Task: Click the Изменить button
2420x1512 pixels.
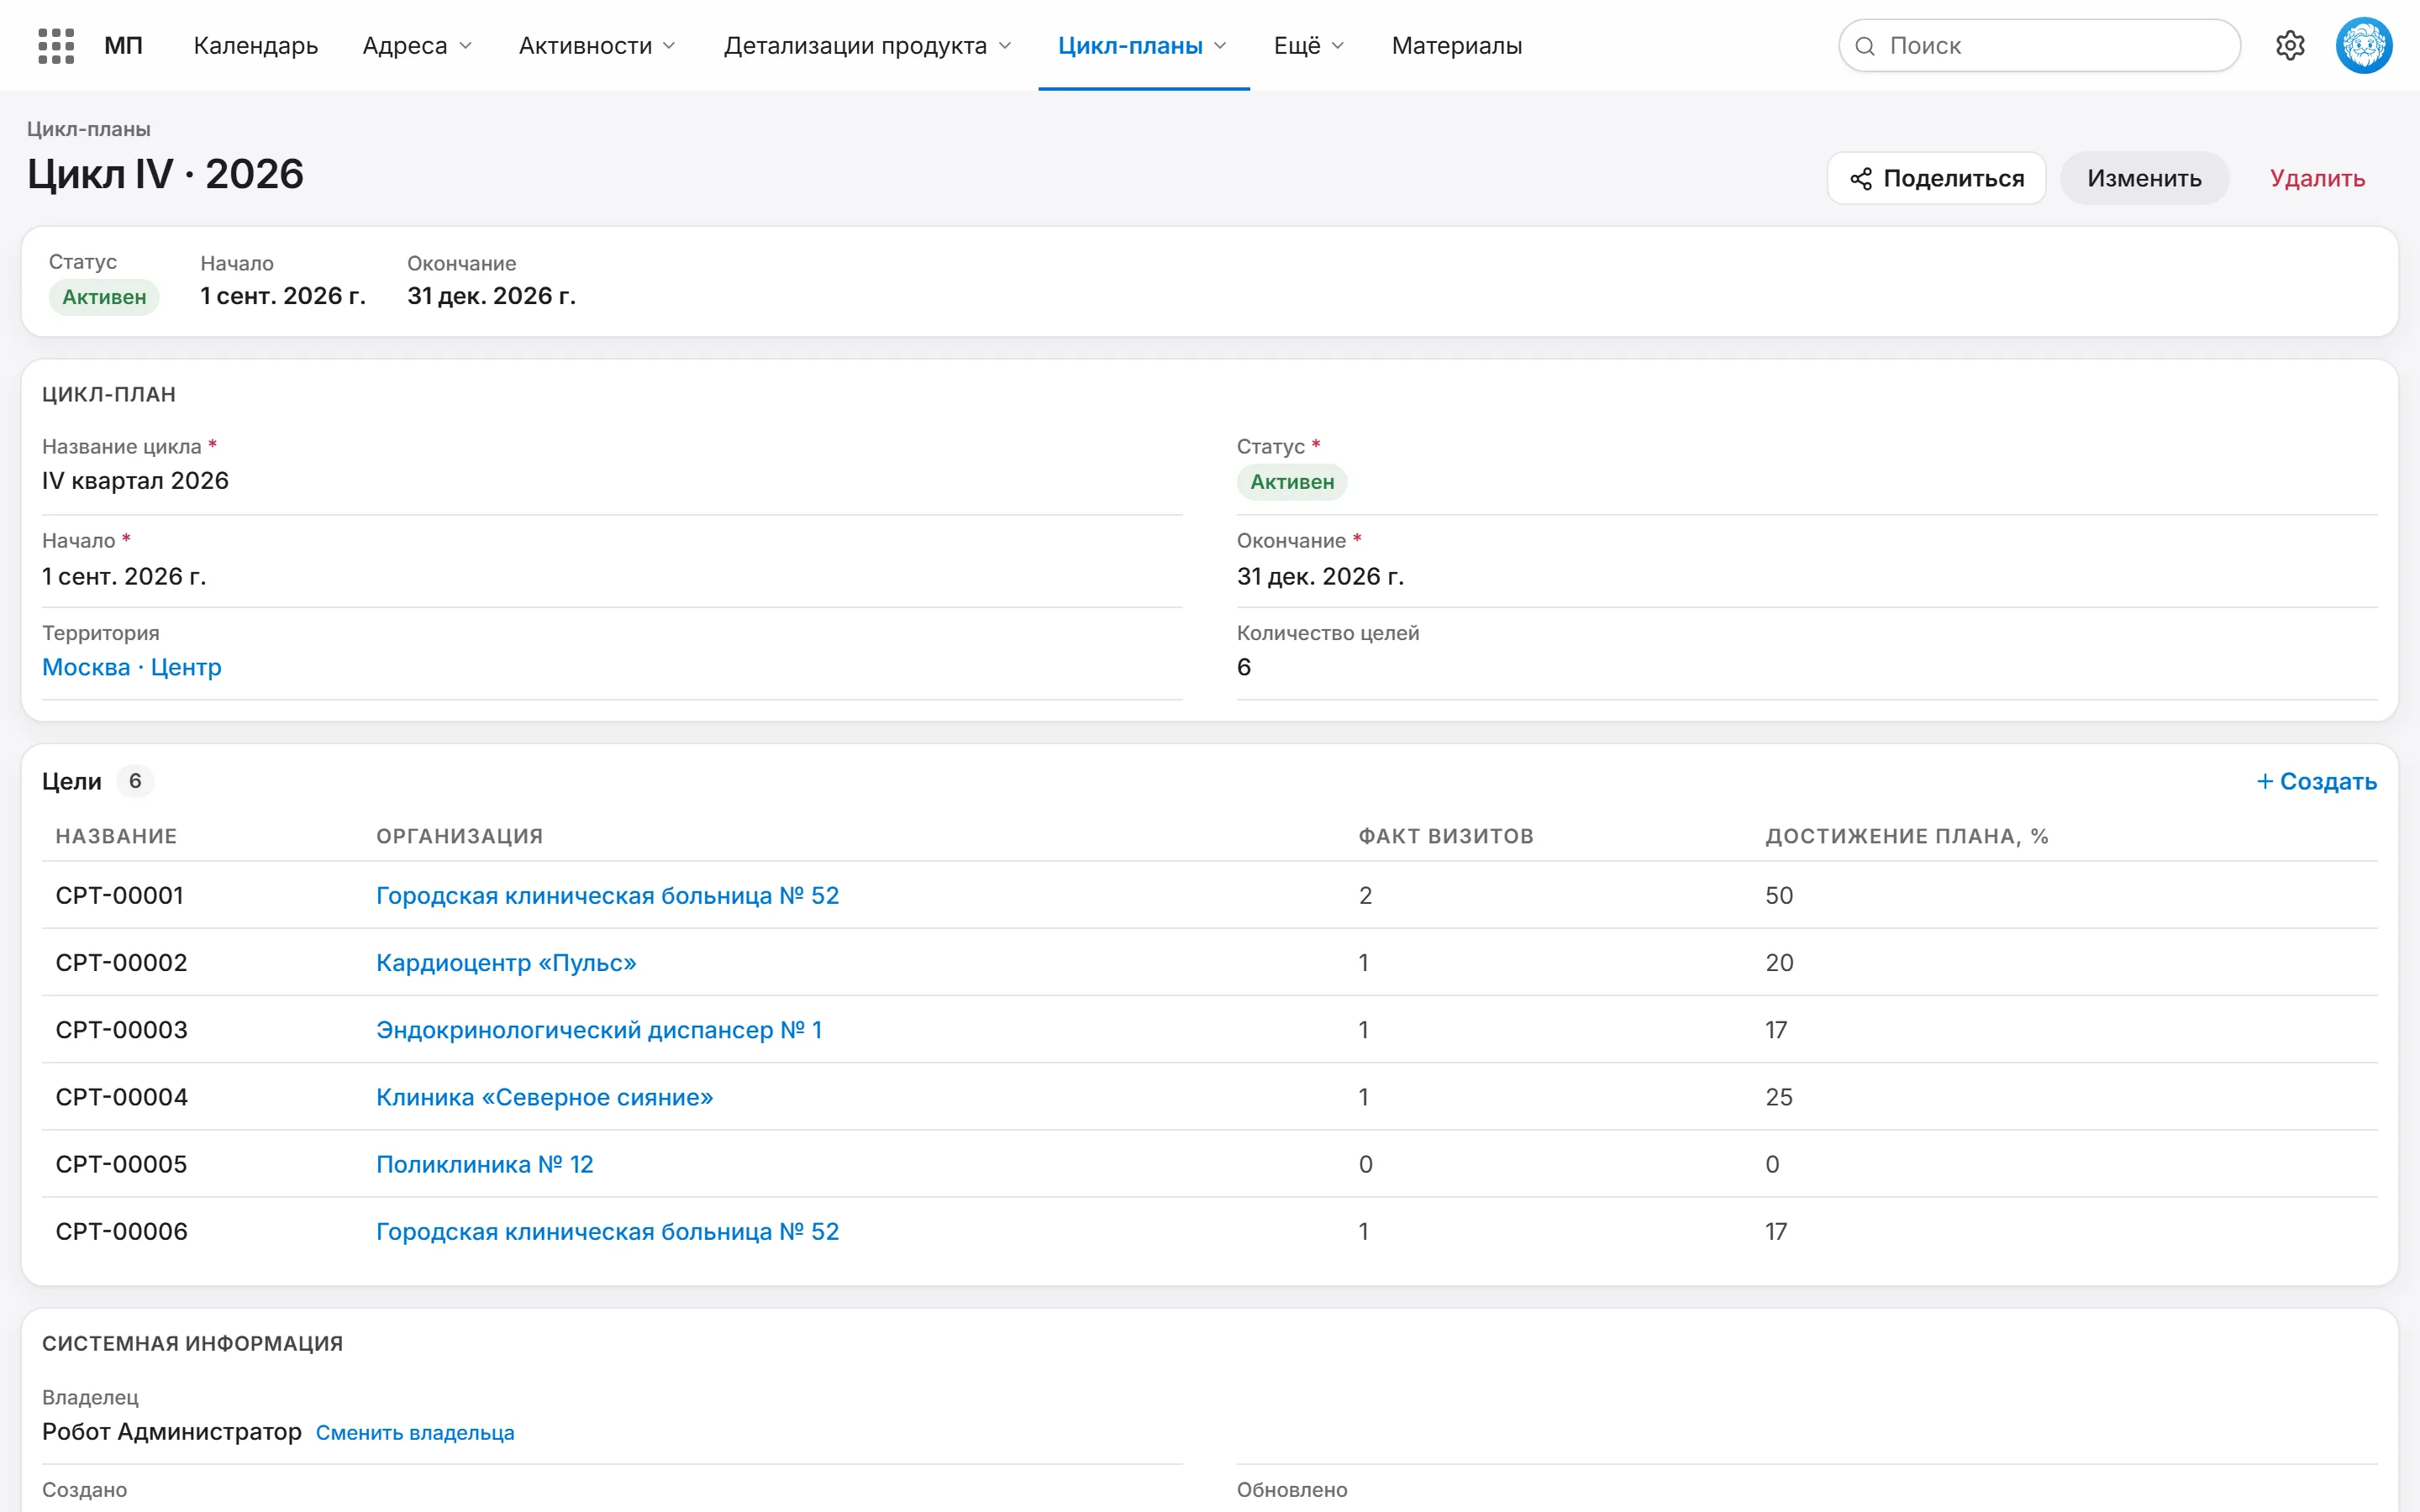Action: 2144,178
